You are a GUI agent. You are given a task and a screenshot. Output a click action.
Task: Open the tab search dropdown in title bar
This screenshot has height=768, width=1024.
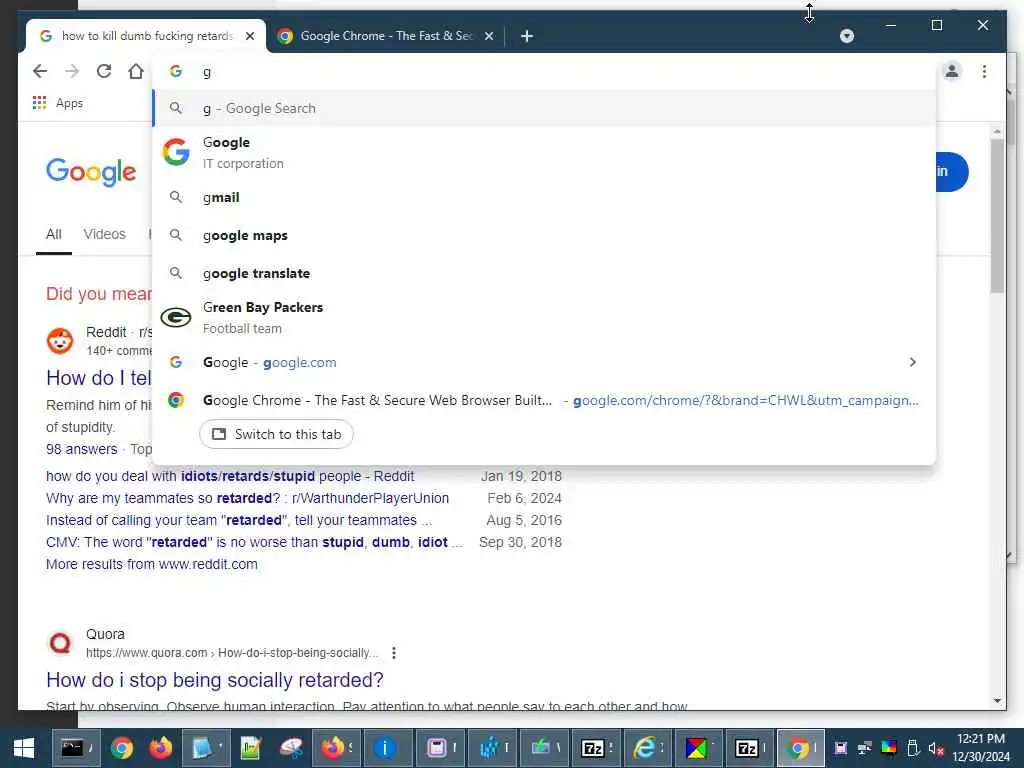(846, 36)
